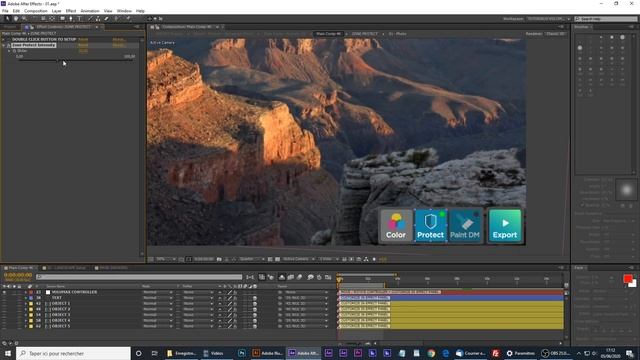Select the Pen tool in toolbar
The image size is (640, 360).
71,18
